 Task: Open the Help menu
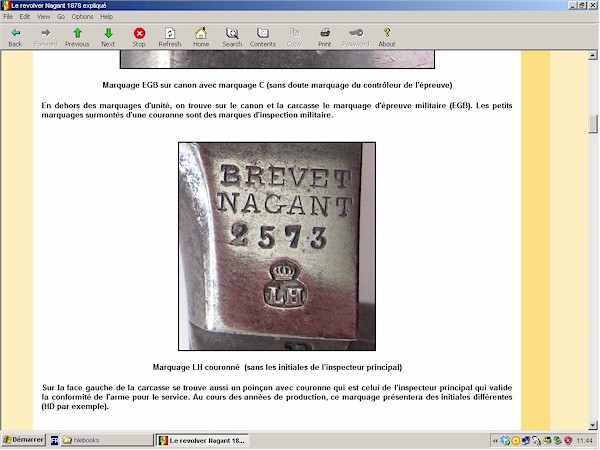(106, 16)
